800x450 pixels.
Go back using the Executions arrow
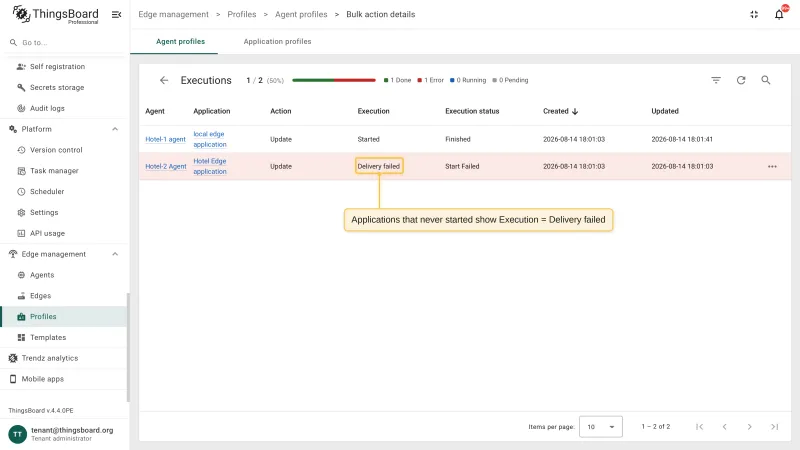[164, 80]
